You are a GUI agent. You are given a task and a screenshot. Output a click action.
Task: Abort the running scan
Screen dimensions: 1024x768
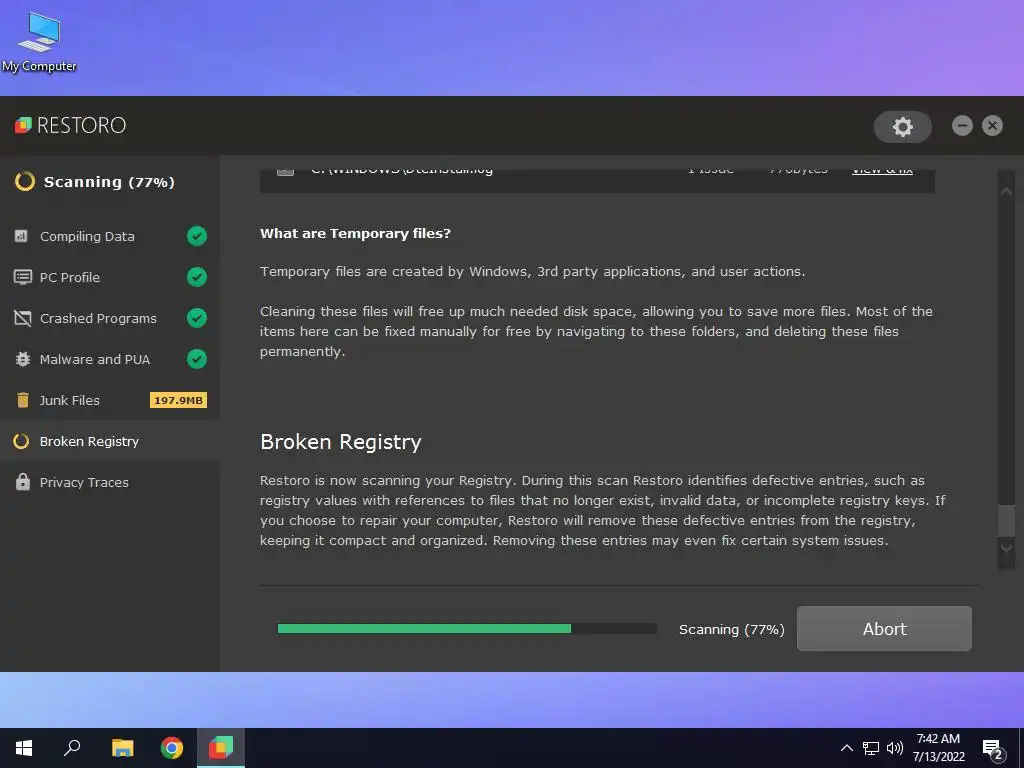[x=884, y=628]
